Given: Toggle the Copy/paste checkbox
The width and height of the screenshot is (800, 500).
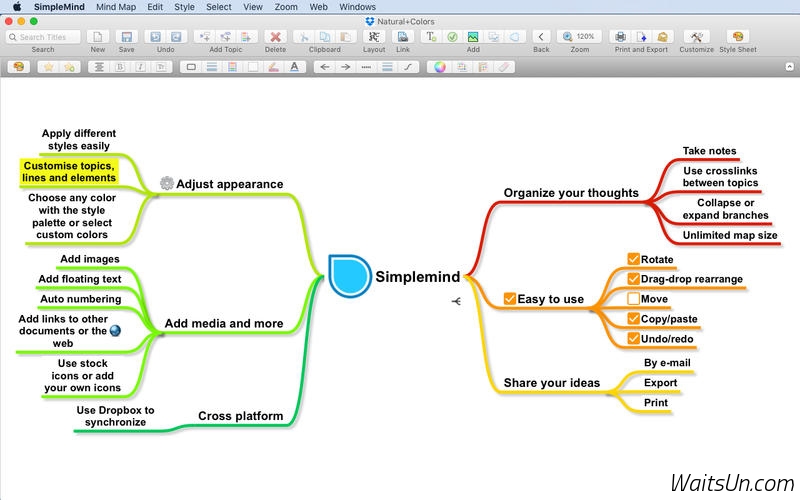Looking at the screenshot, I should coord(633,318).
